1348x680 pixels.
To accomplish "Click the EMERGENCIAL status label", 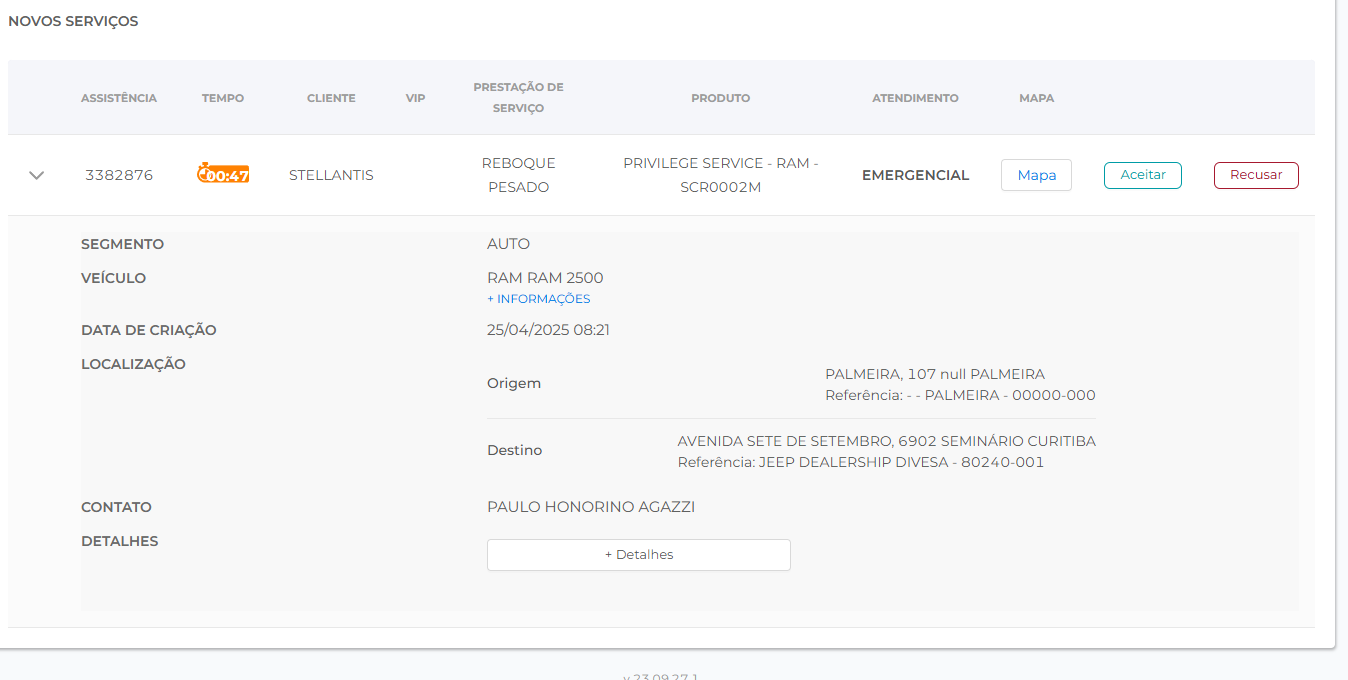I will (x=915, y=175).
